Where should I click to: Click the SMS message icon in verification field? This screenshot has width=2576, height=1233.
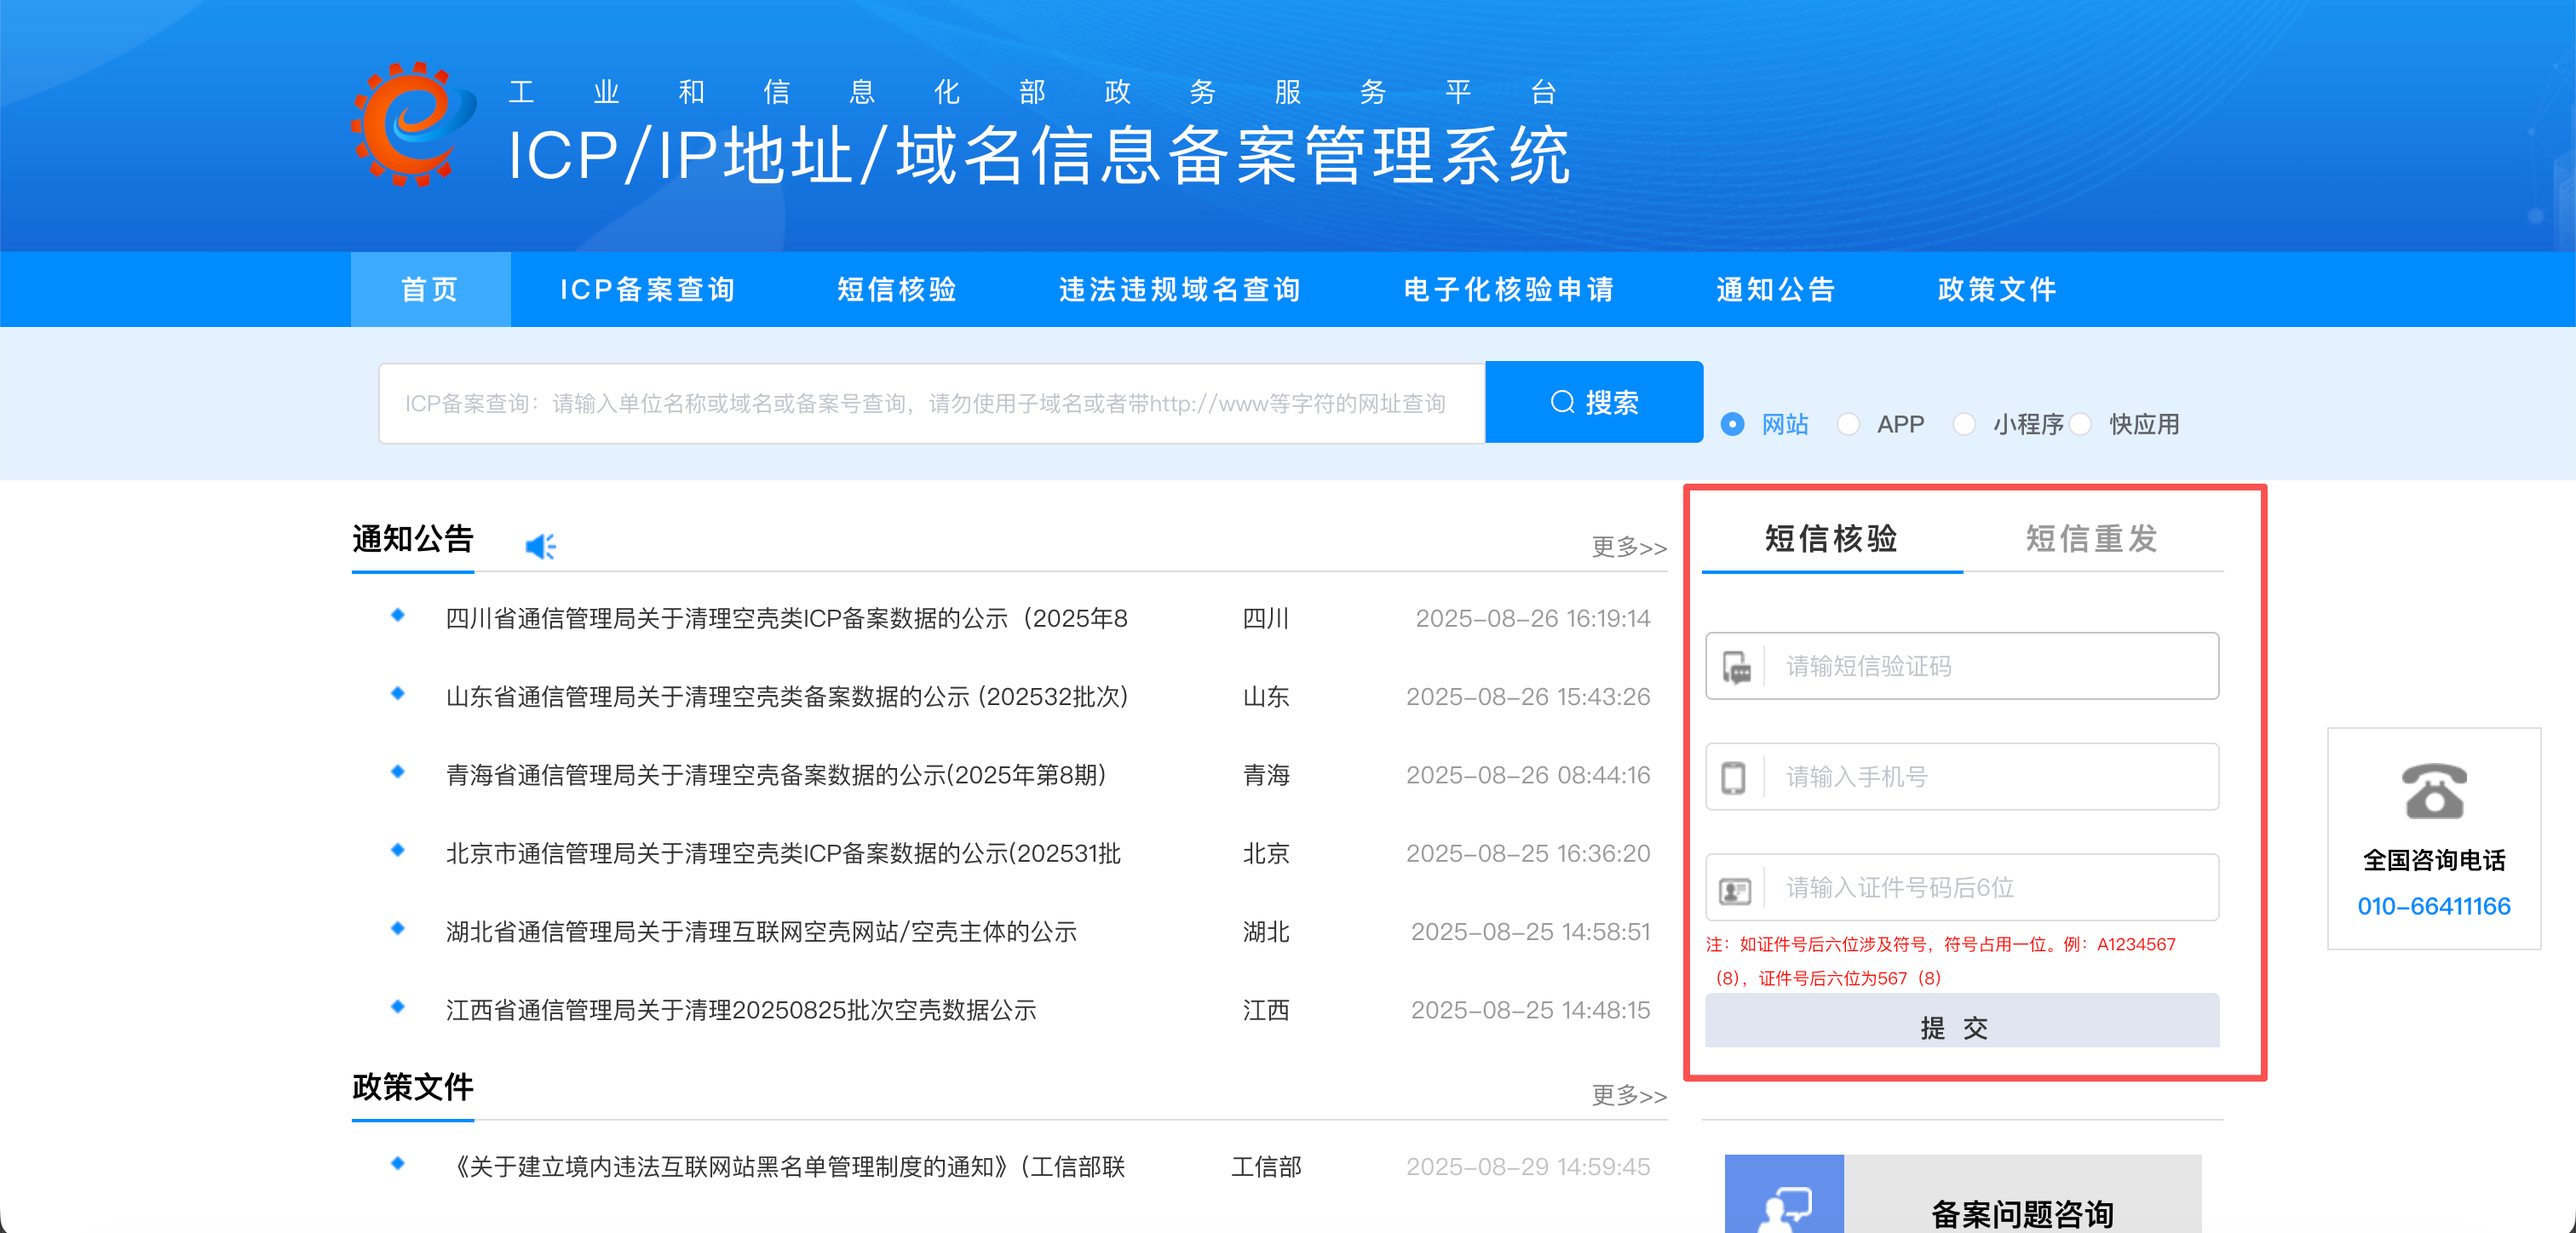tap(1736, 667)
